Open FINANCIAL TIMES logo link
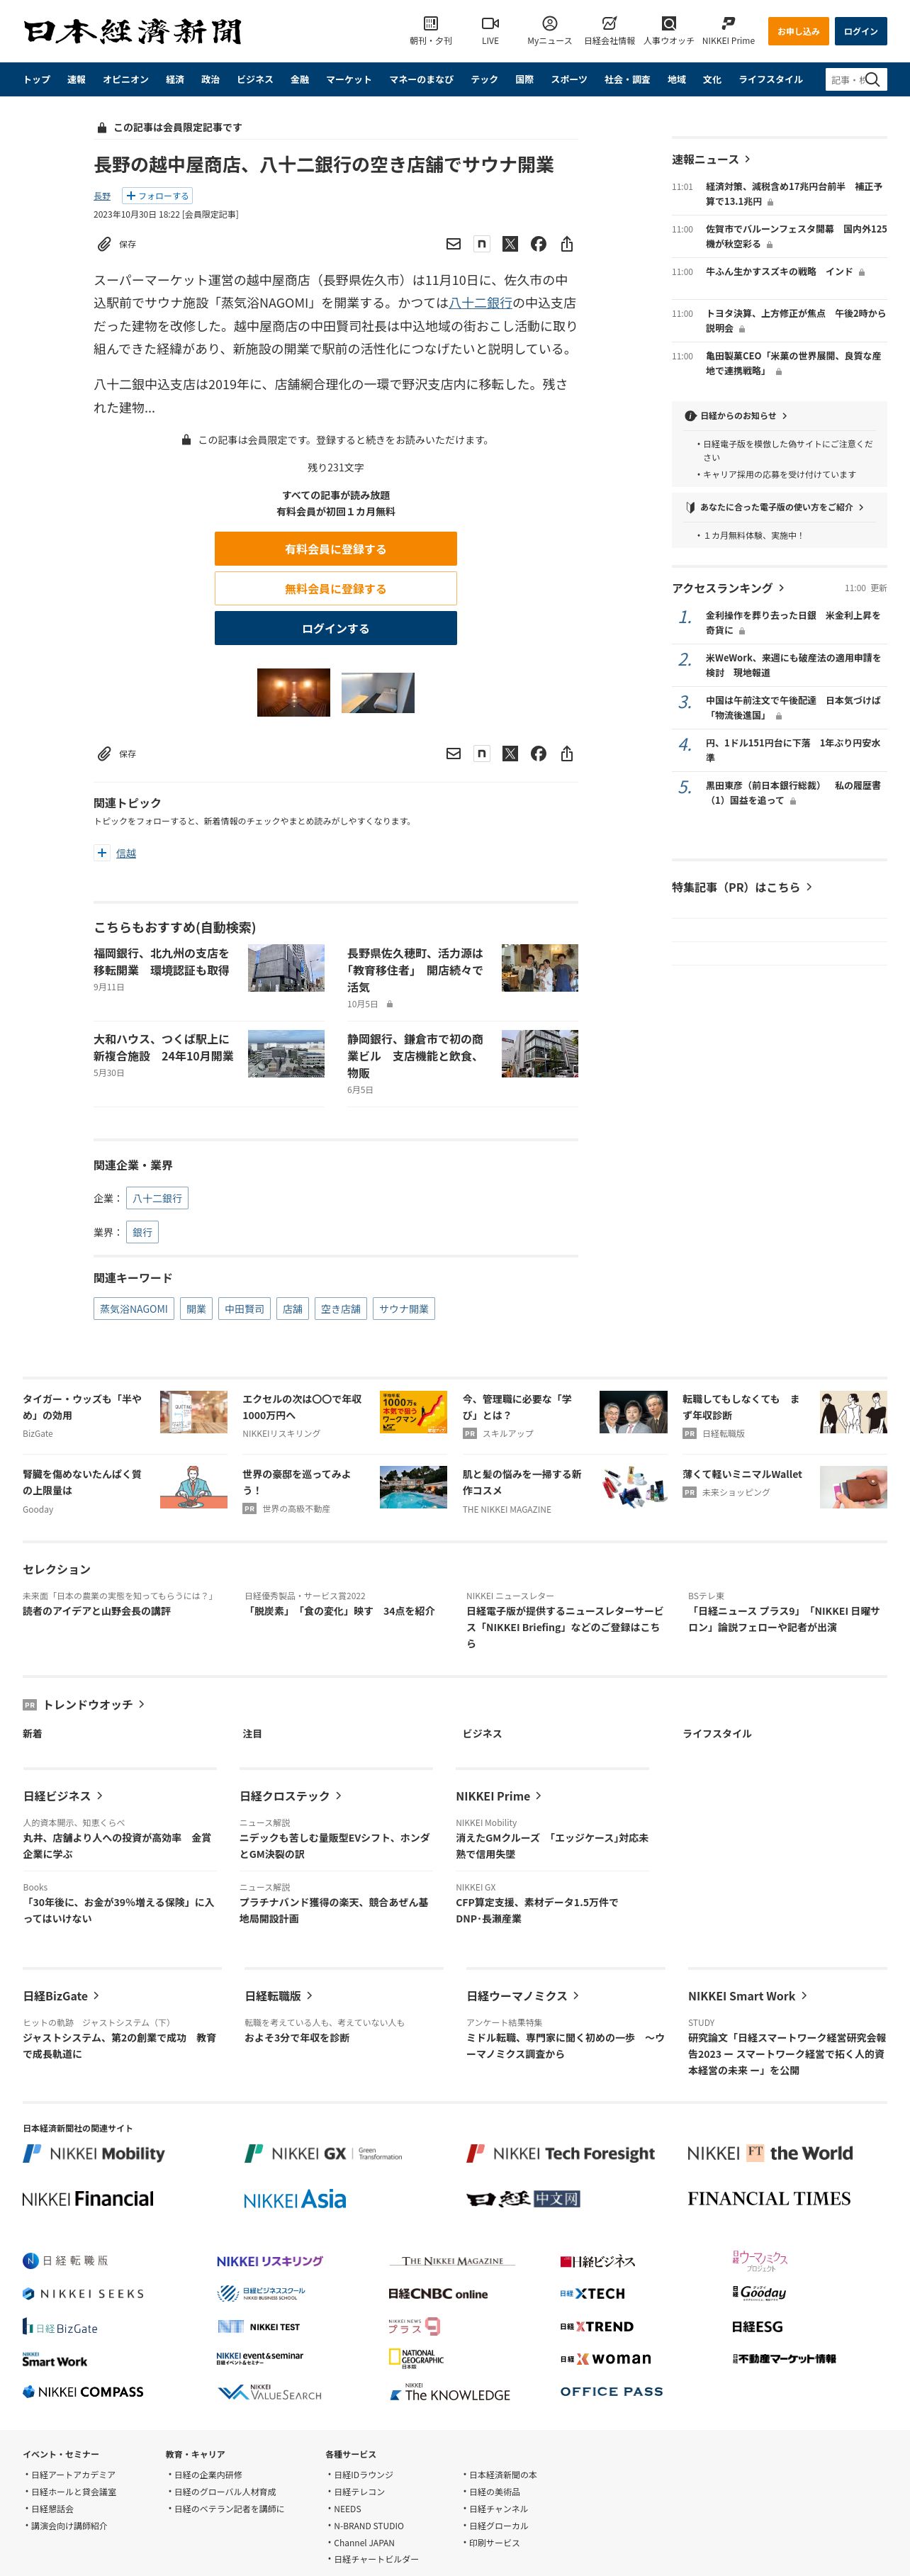 coord(769,2198)
